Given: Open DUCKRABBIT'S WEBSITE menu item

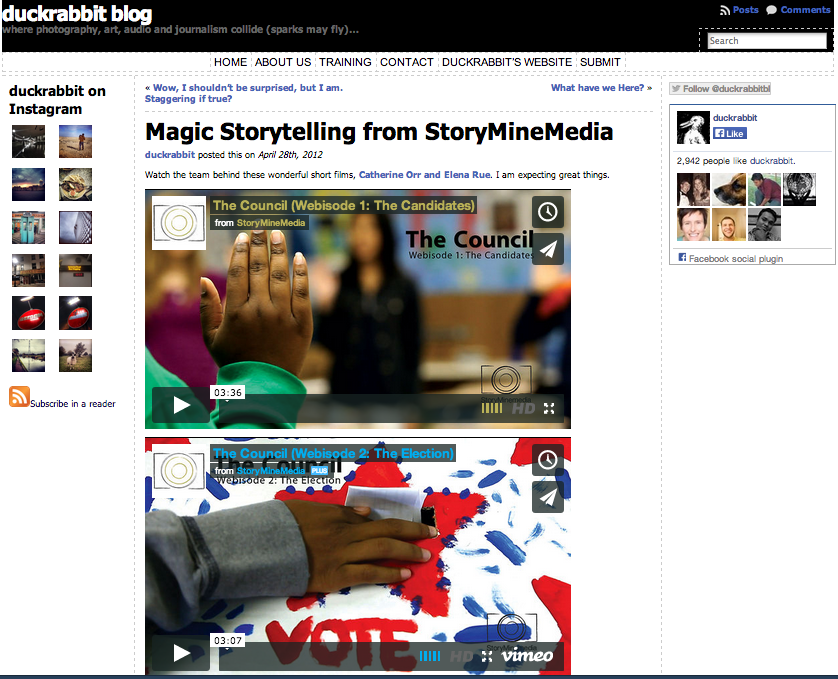Looking at the screenshot, I should [507, 62].
